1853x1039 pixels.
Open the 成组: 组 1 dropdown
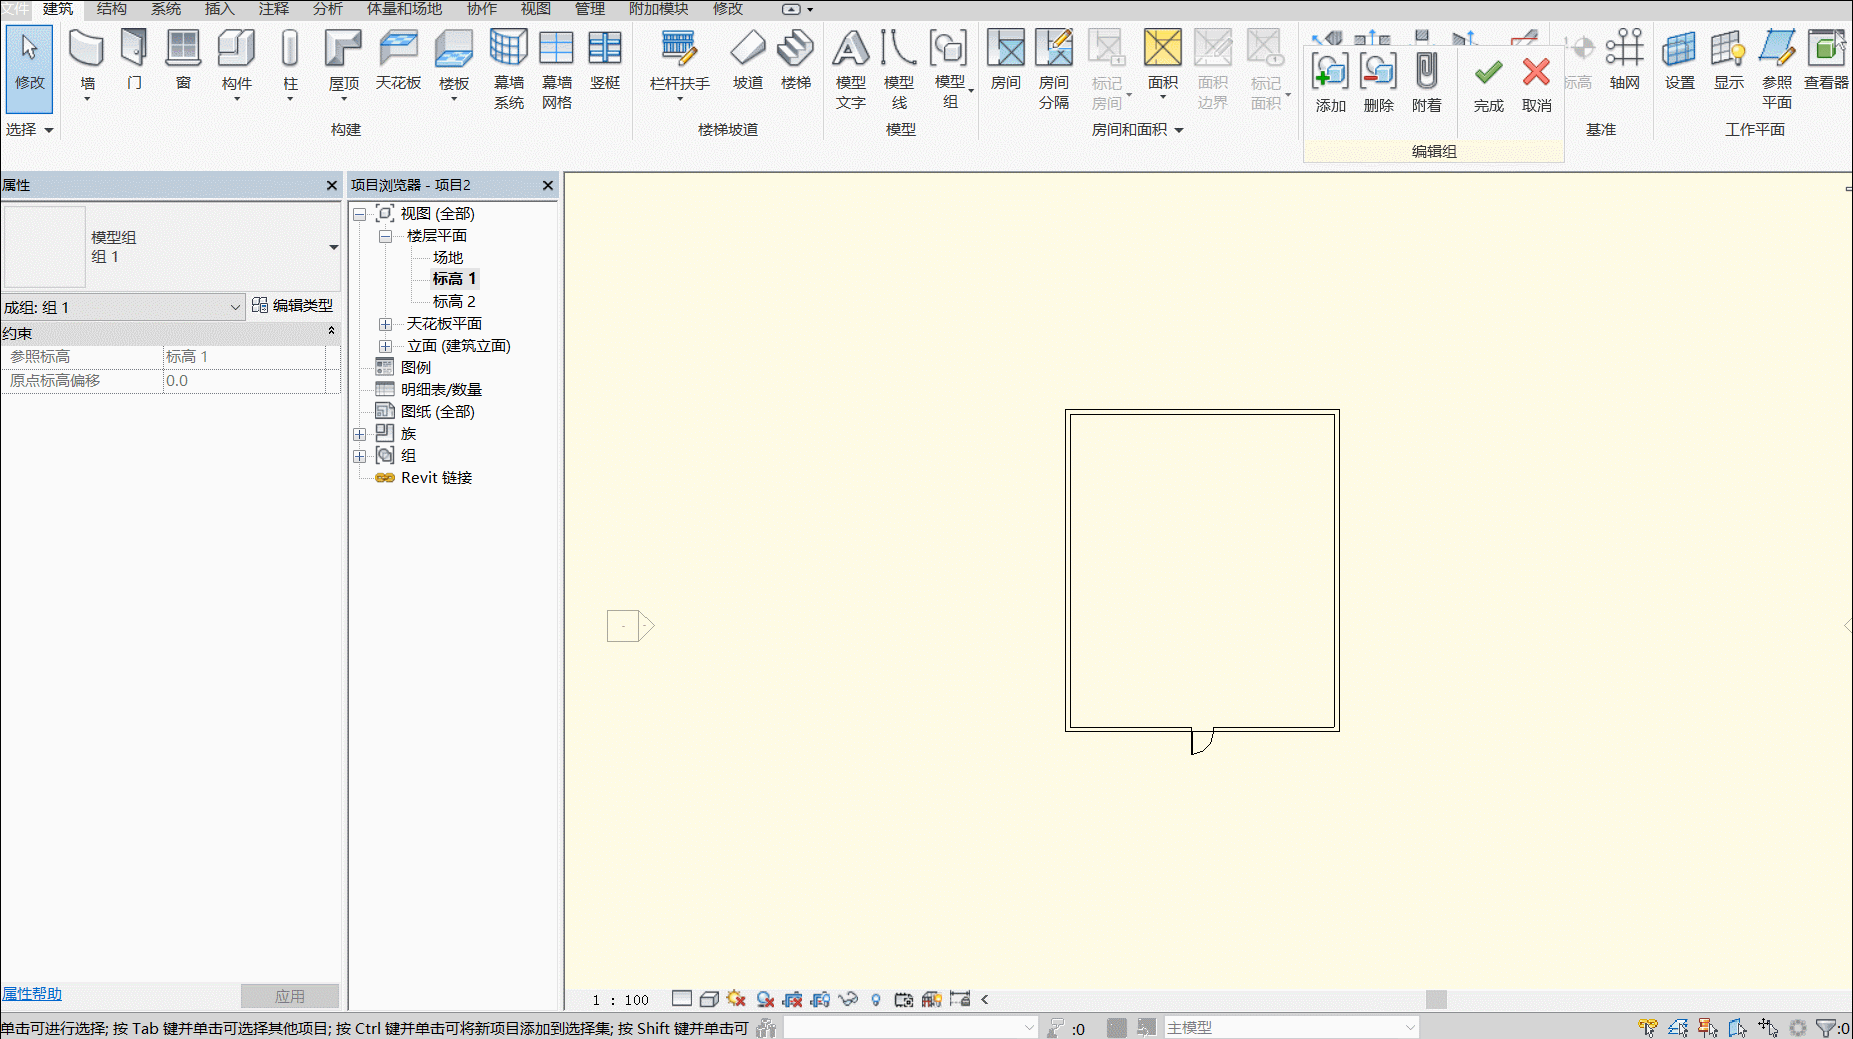coord(123,307)
